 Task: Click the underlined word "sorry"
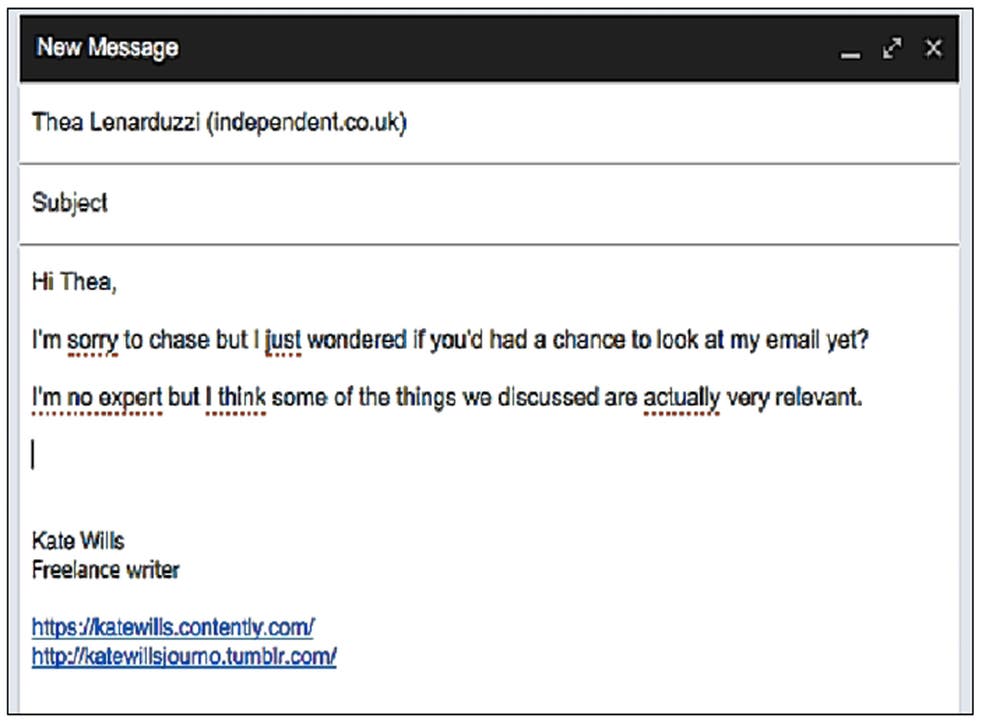92,341
